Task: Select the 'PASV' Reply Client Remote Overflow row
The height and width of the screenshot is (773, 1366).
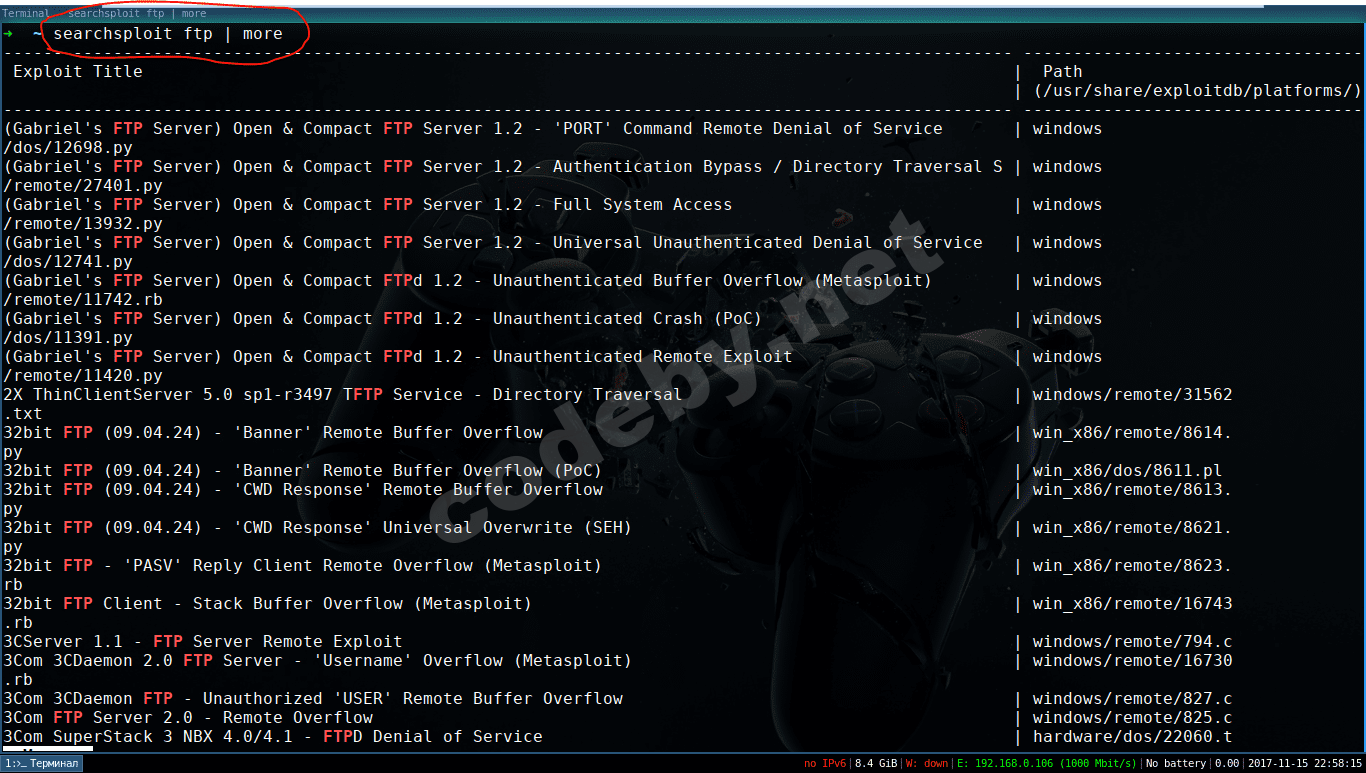Action: [x=303, y=566]
